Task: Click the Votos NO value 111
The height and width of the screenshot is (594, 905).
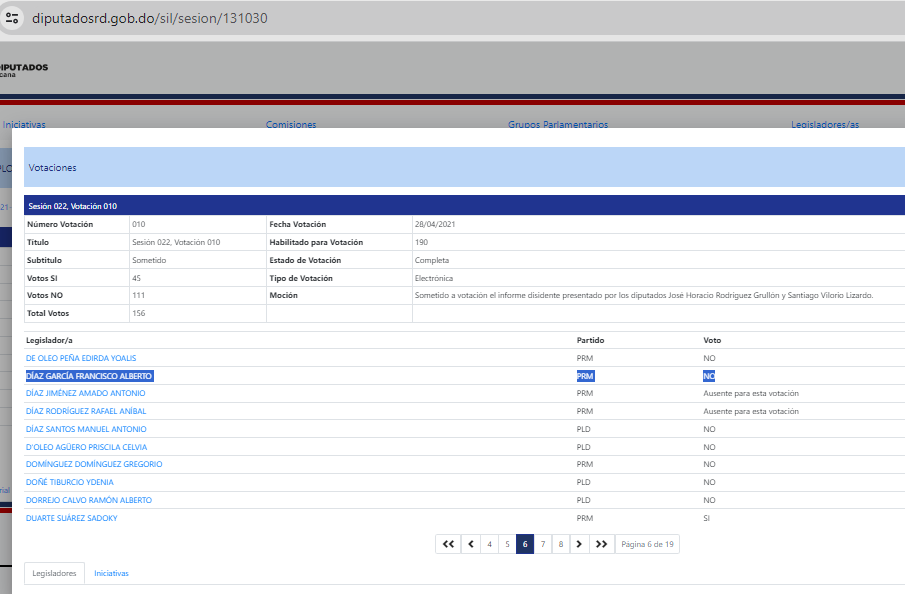Action: pos(139,295)
